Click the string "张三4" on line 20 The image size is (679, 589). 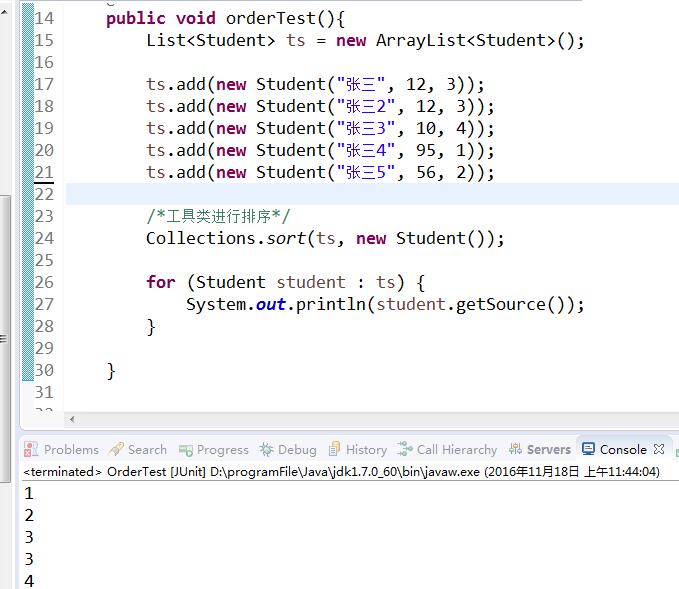(x=366, y=151)
